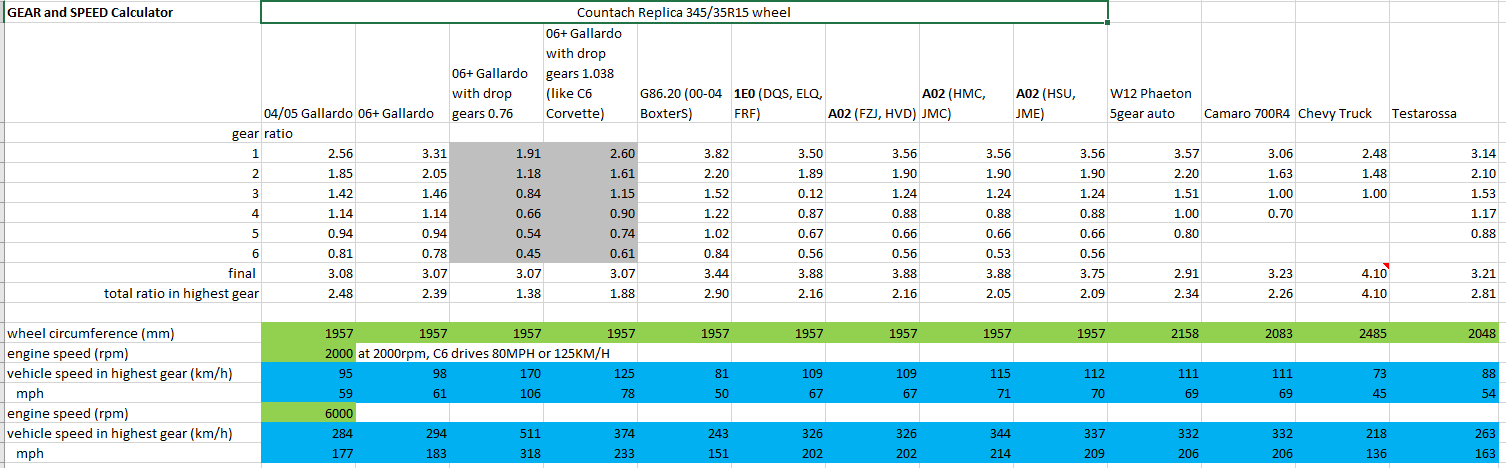Click the 'A02 (HMC, JMC)' header cell
The height and width of the screenshot is (468, 1506).
tap(966, 73)
